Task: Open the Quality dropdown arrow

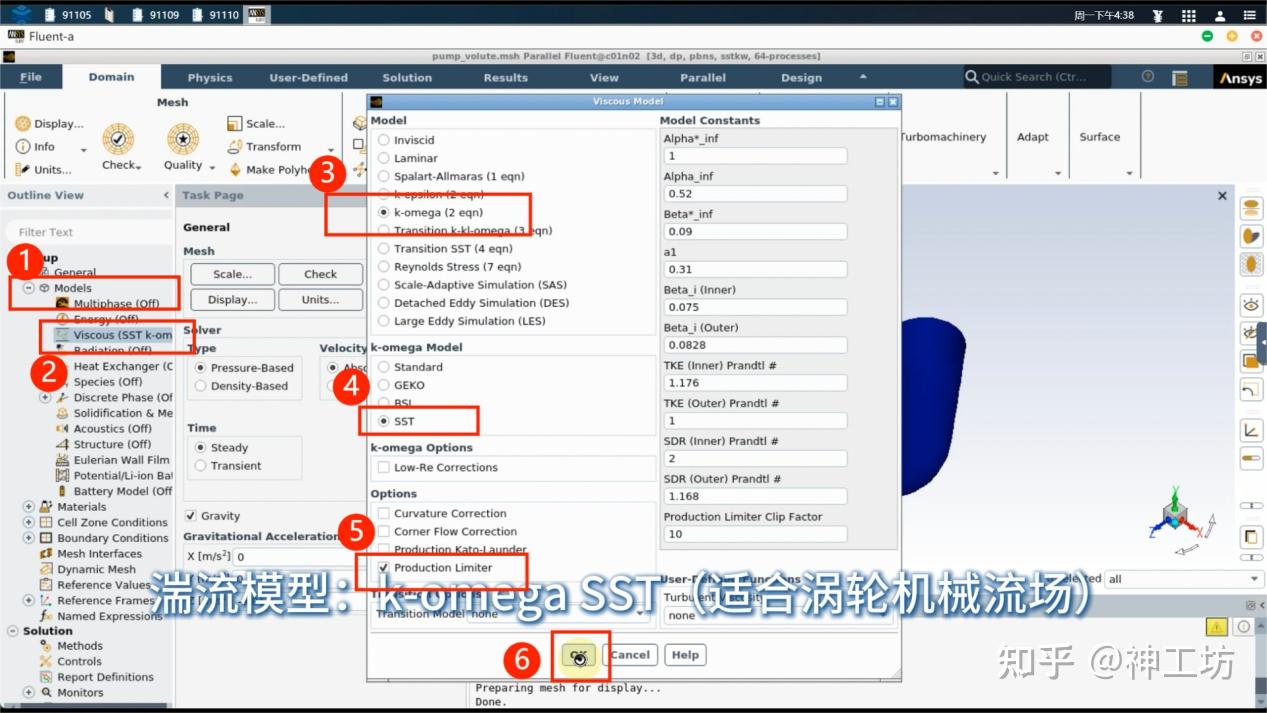Action: click(x=211, y=166)
